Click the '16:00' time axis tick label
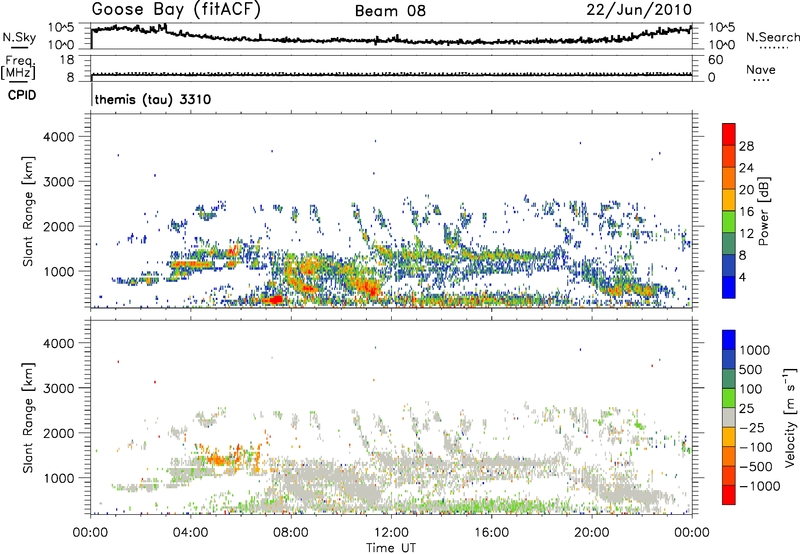 point(491,533)
